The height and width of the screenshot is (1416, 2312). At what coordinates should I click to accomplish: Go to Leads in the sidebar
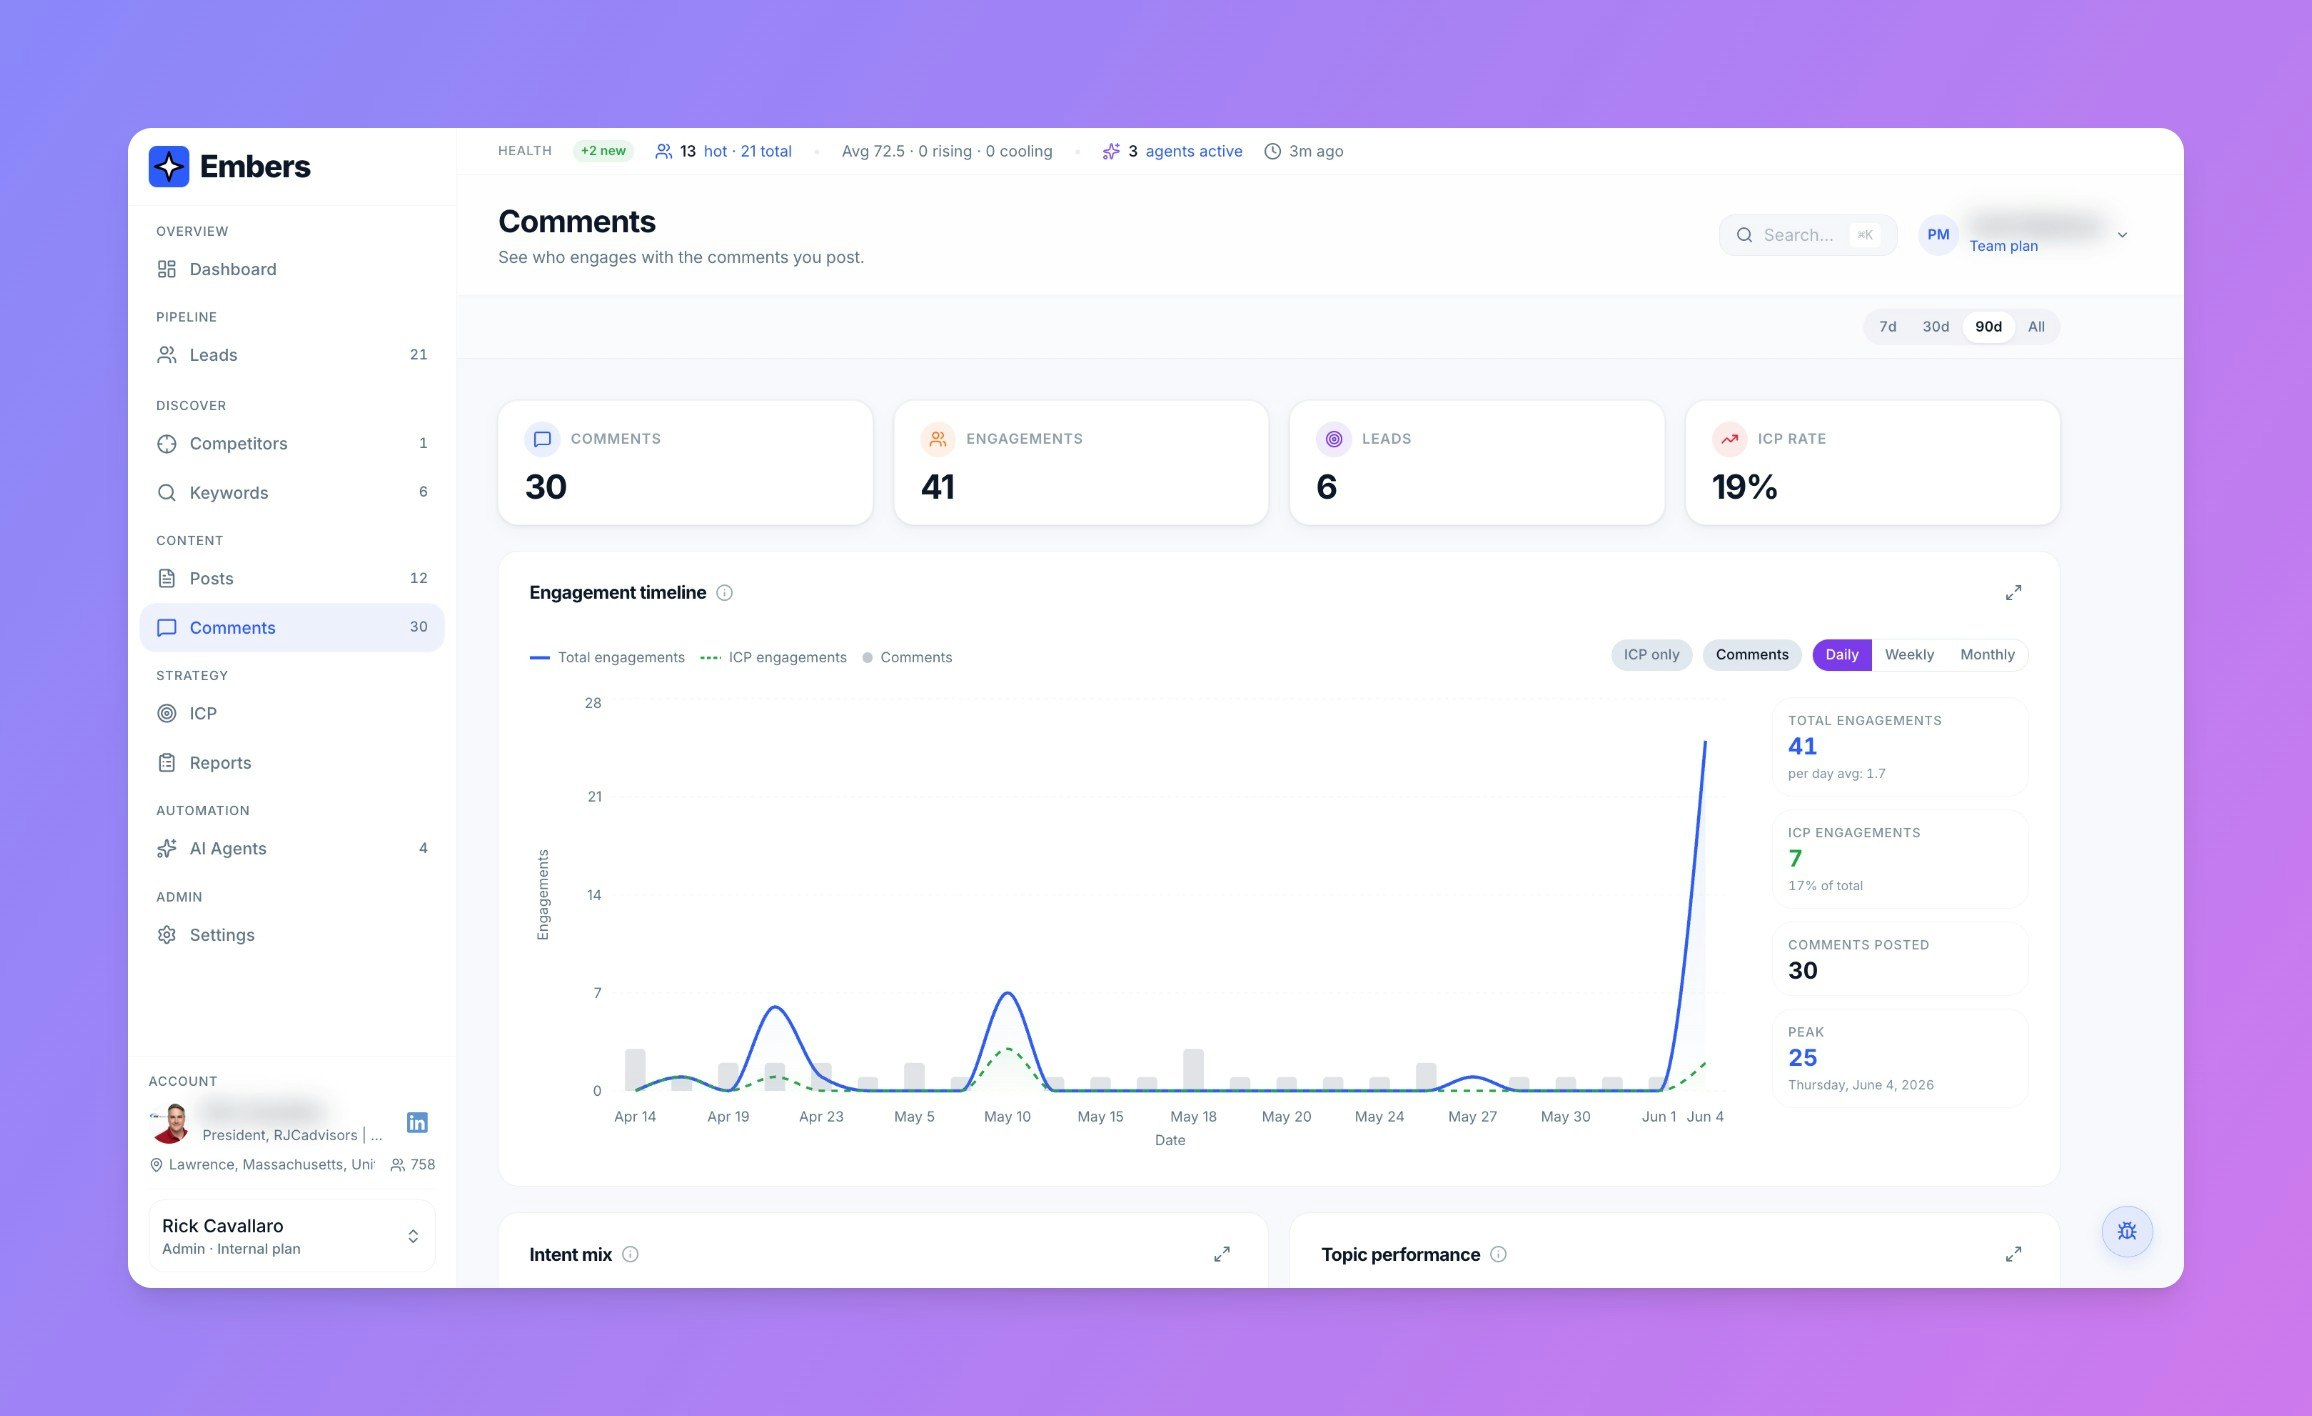pos(291,355)
